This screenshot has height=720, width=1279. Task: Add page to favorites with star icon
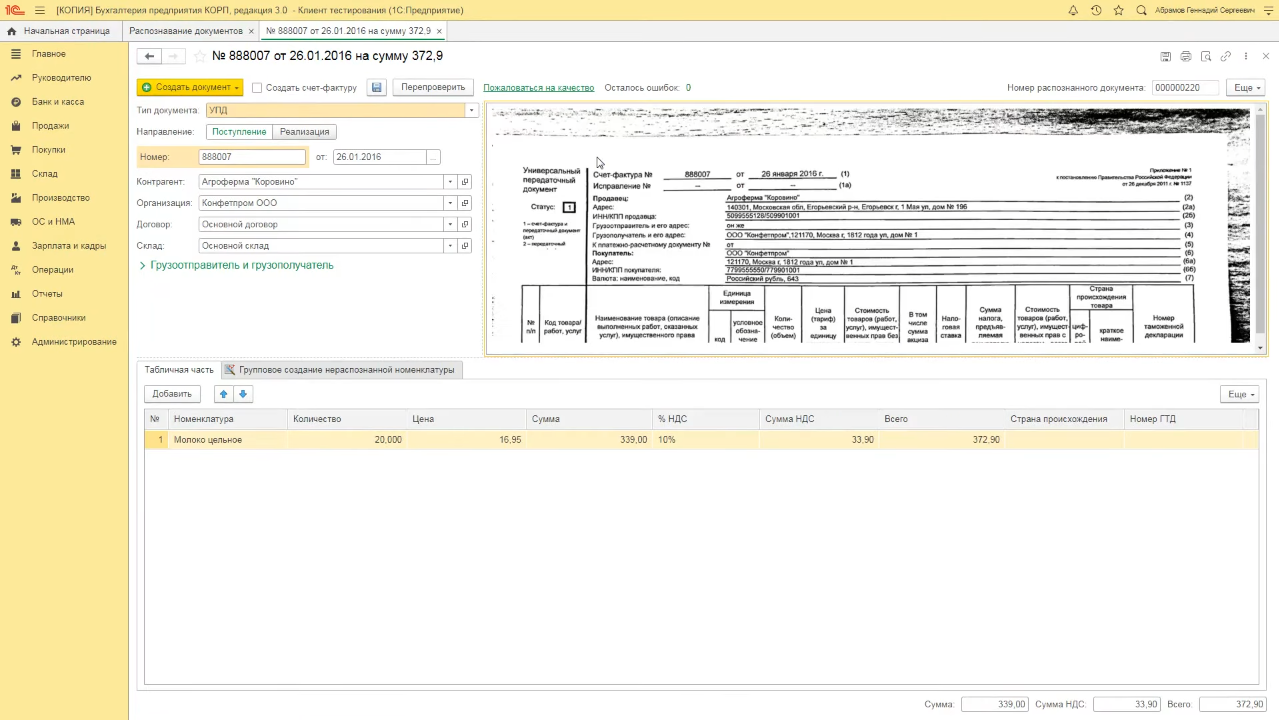[200, 56]
